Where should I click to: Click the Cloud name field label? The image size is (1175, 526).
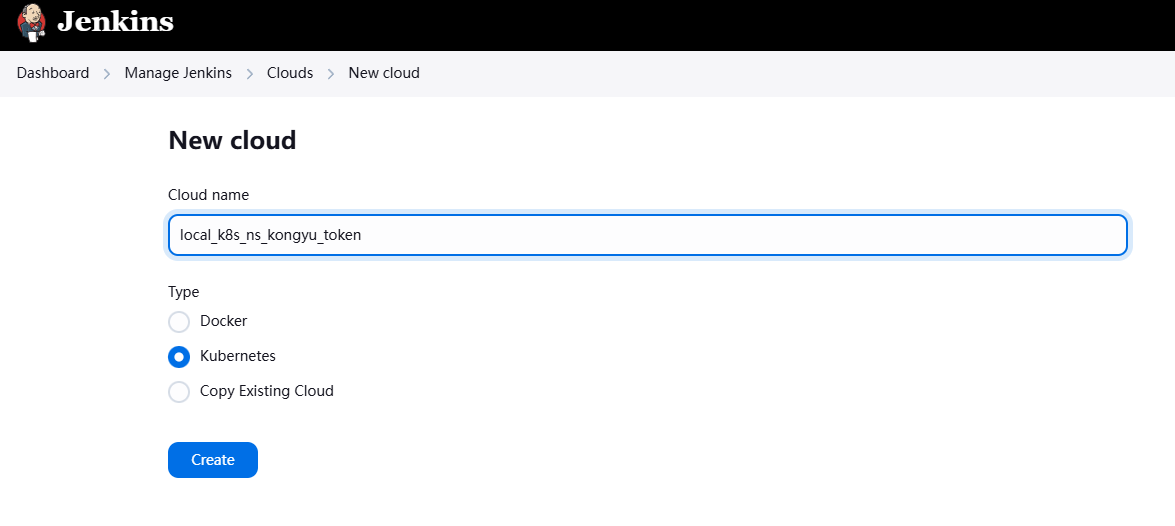tap(209, 195)
